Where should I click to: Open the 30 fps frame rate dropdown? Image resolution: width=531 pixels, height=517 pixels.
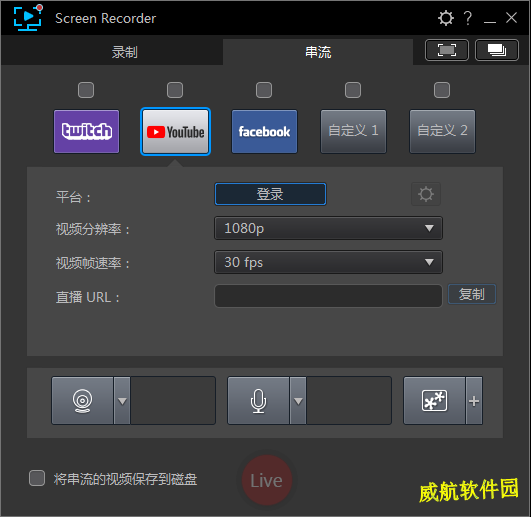pos(328,262)
